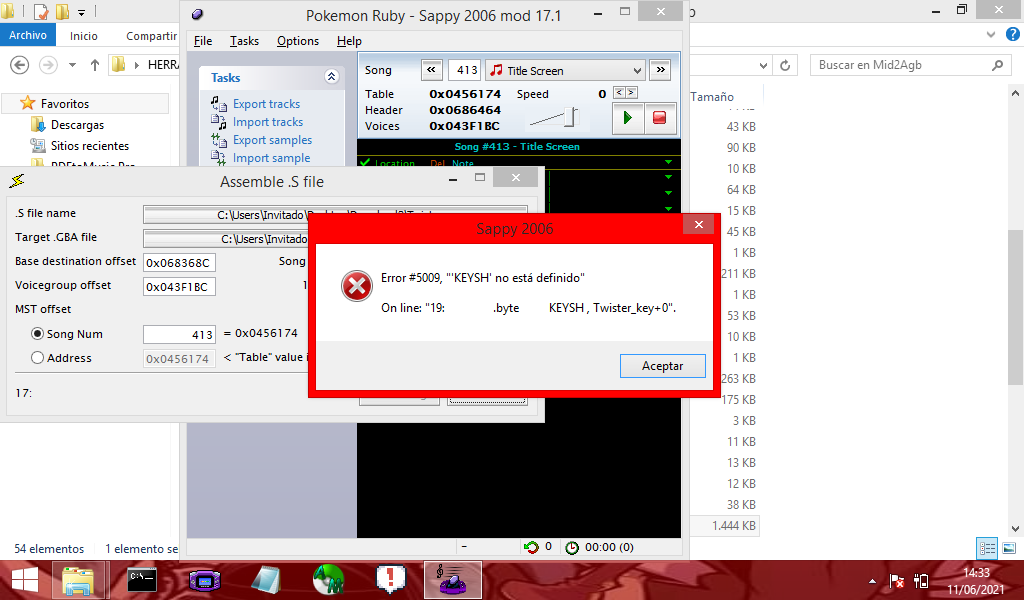Open Command Prompt from the taskbar

tap(142, 579)
